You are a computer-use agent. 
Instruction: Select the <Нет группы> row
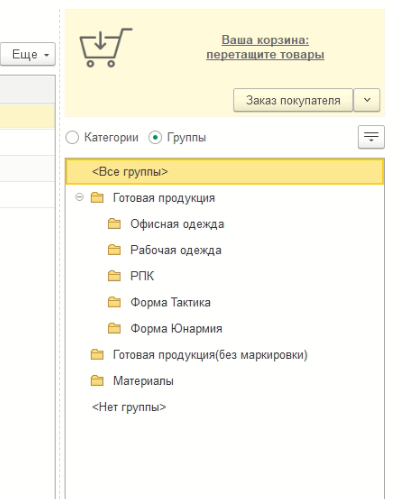click(129, 407)
